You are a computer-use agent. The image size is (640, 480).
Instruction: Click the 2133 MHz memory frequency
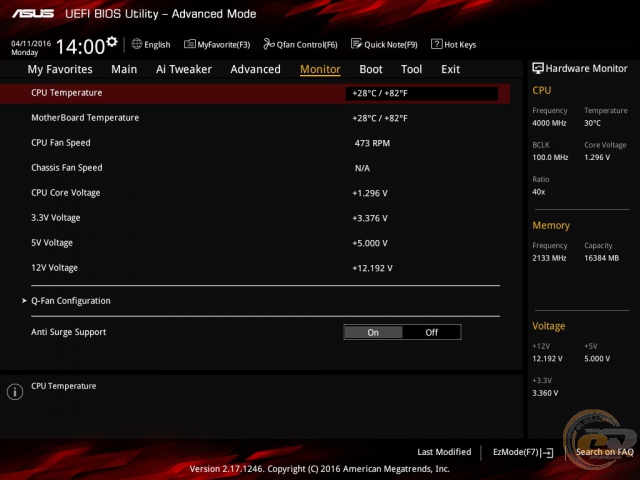549,258
